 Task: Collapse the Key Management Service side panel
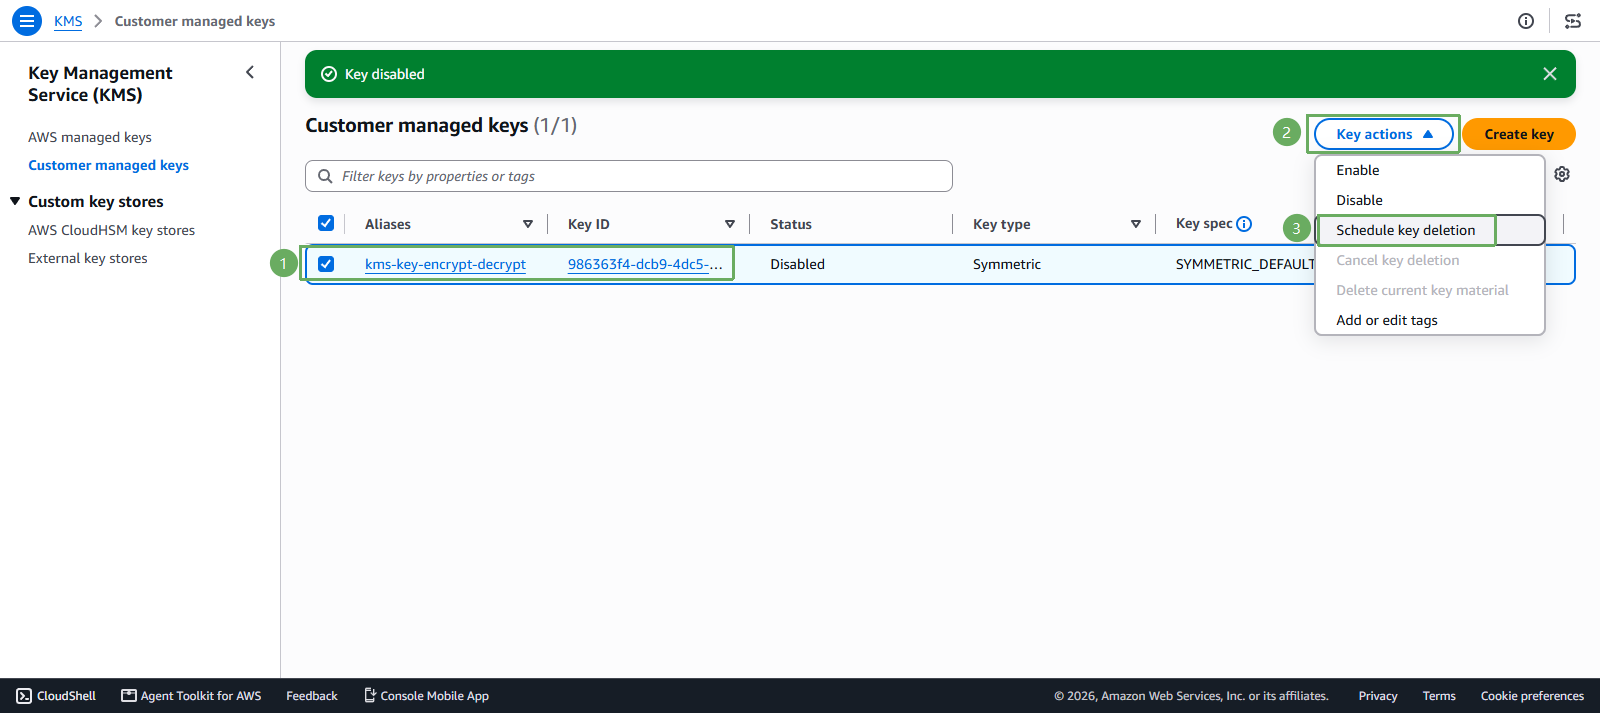250,72
